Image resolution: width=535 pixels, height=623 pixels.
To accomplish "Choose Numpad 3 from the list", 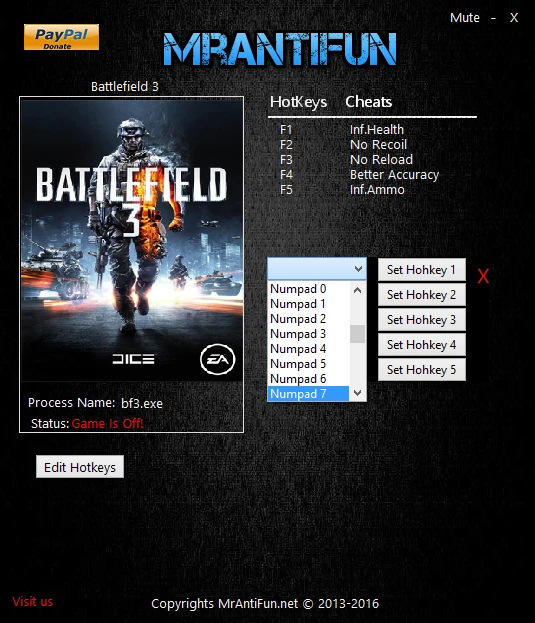I will tap(308, 334).
